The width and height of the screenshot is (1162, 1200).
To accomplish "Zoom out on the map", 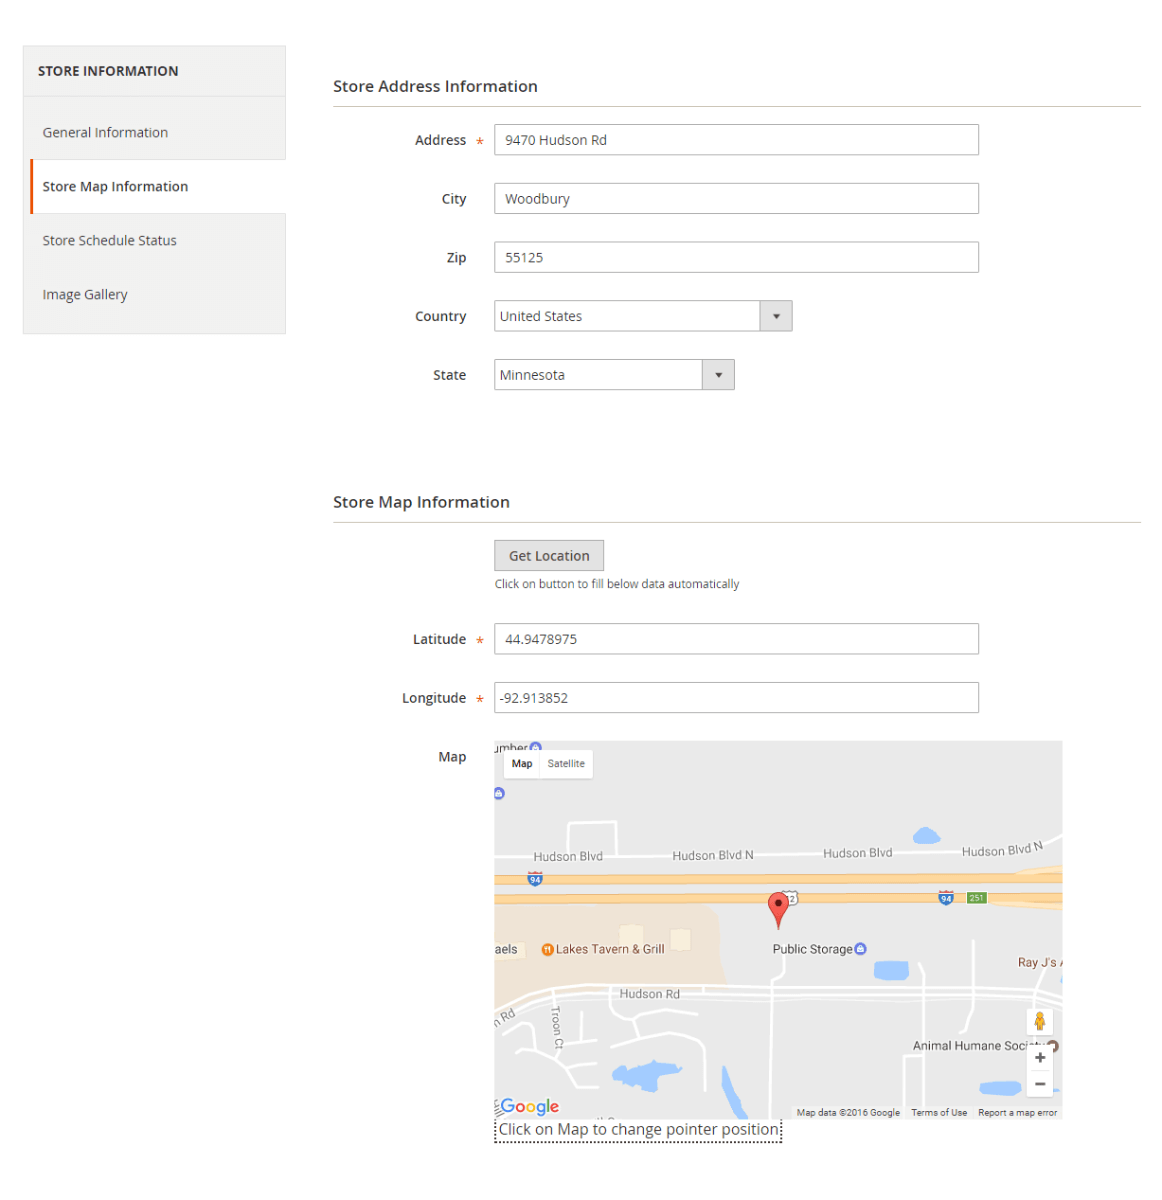I will [x=1040, y=1085].
